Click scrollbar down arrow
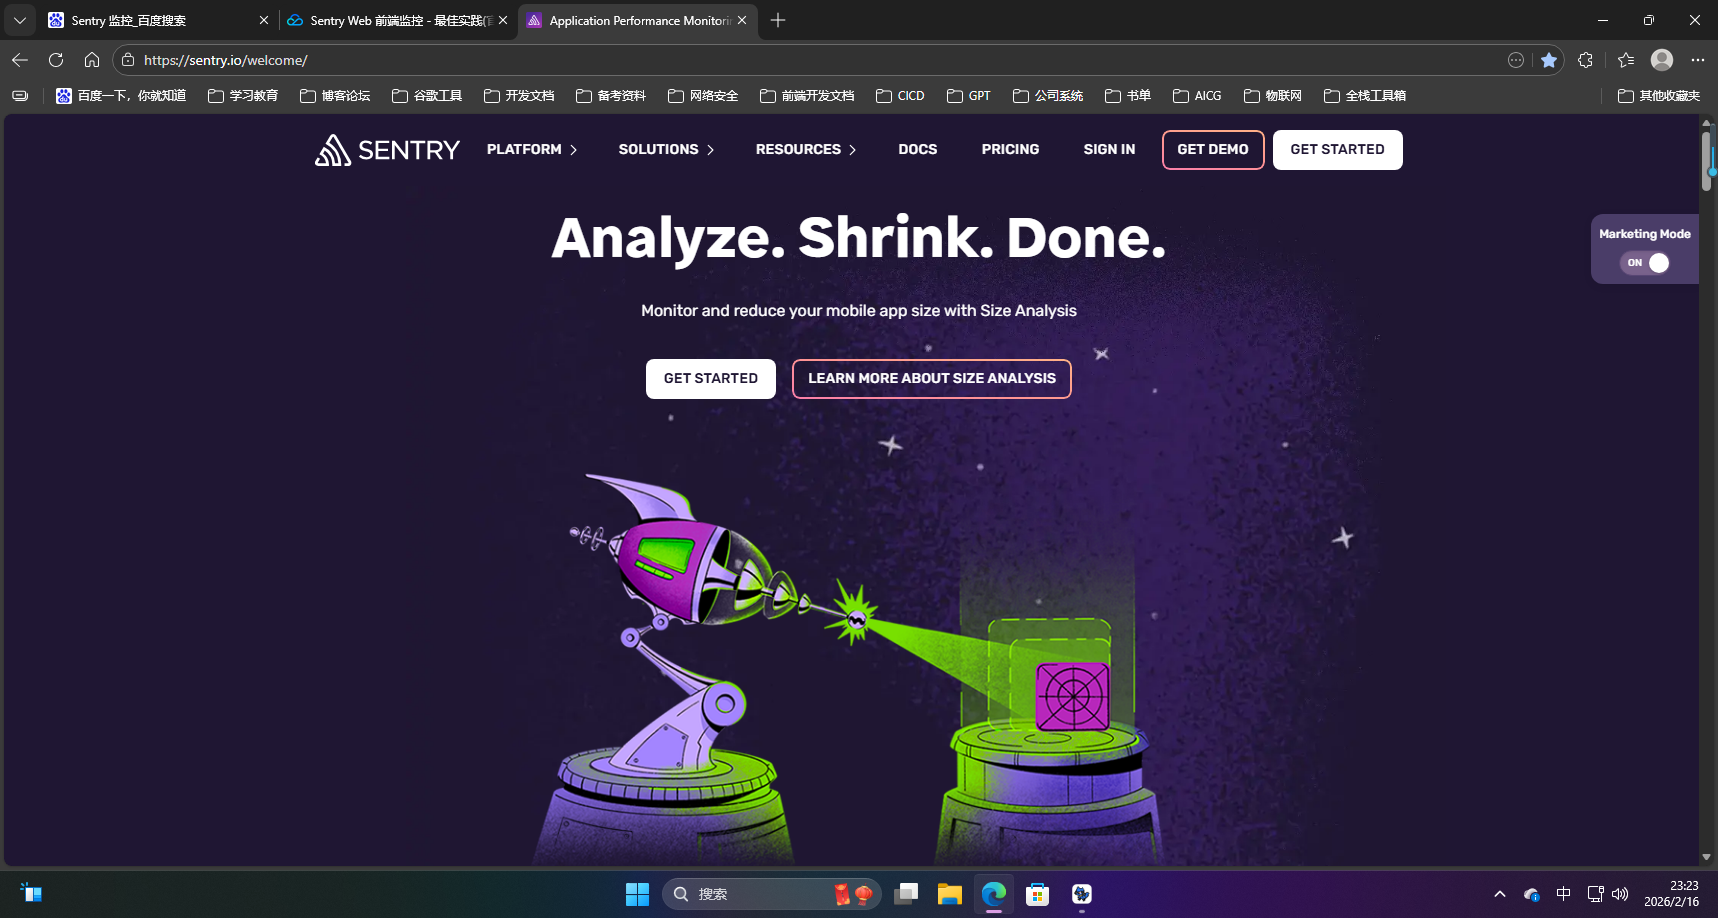The height and width of the screenshot is (918, 1718). click(x=1707, y=857)
